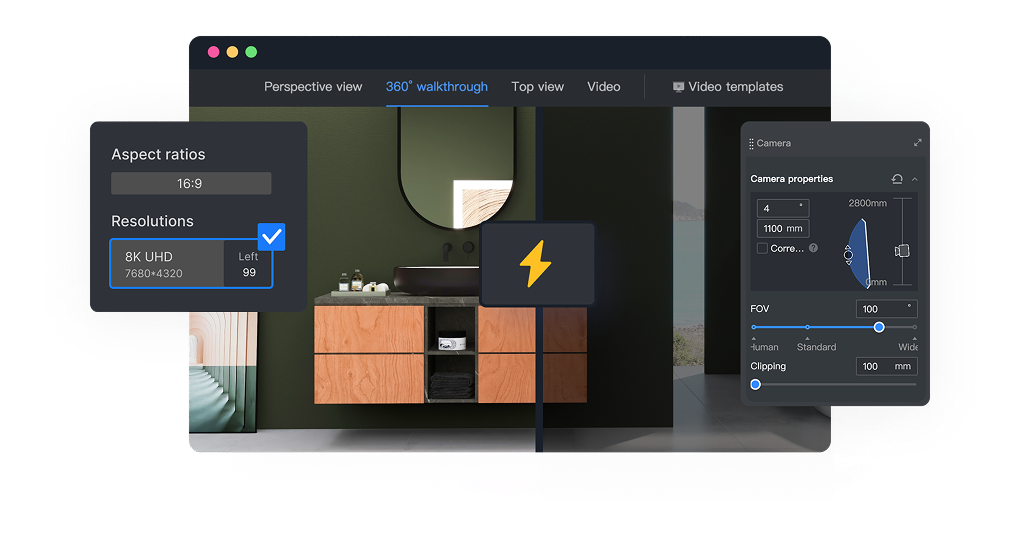
Task: Toggle the blue checkmark on 8K UHD
Action: pos(271,237)
